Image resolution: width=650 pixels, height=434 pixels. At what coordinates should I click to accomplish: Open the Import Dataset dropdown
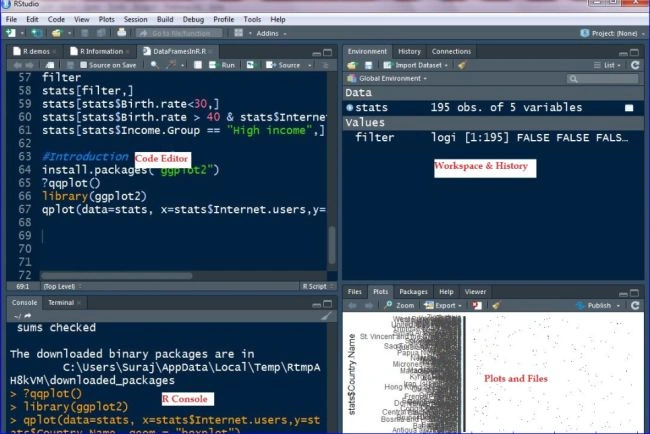click(416, 65)
